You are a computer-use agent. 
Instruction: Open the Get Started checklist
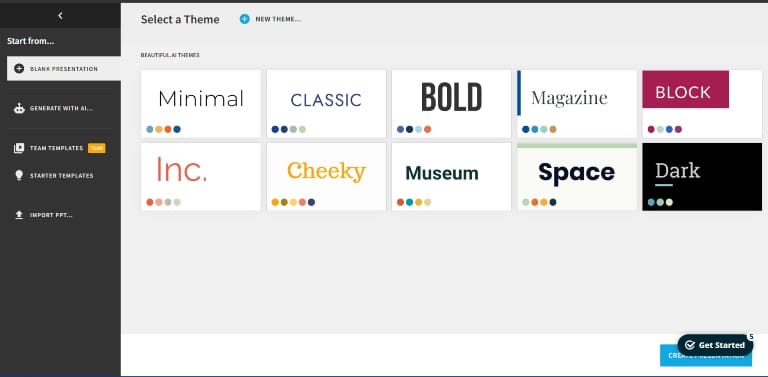click(x=715, y=345)
